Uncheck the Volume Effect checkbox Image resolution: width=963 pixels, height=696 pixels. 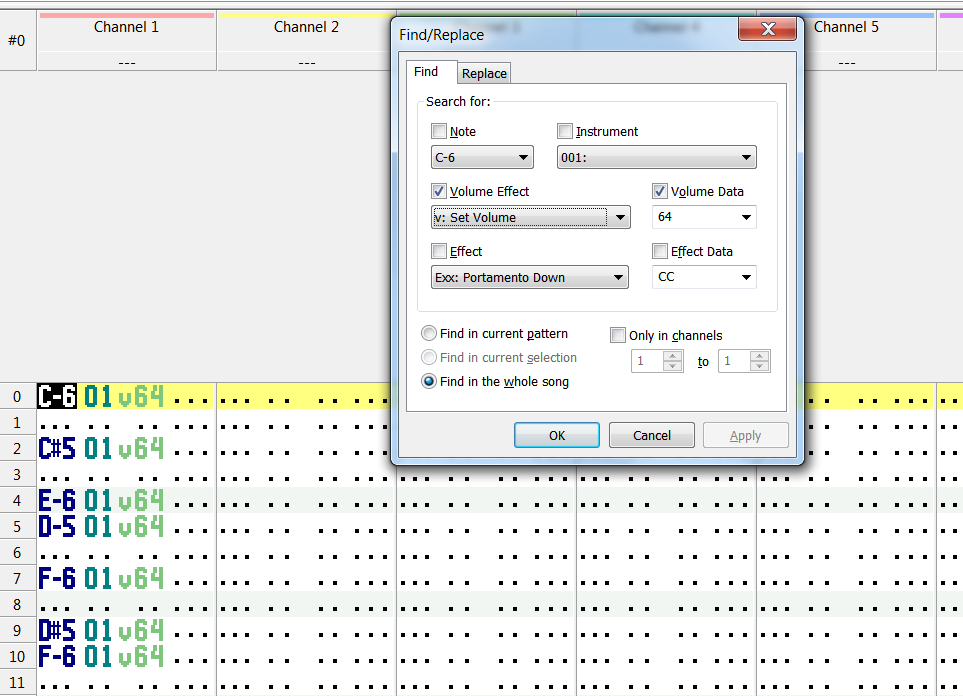coord(439,191)
